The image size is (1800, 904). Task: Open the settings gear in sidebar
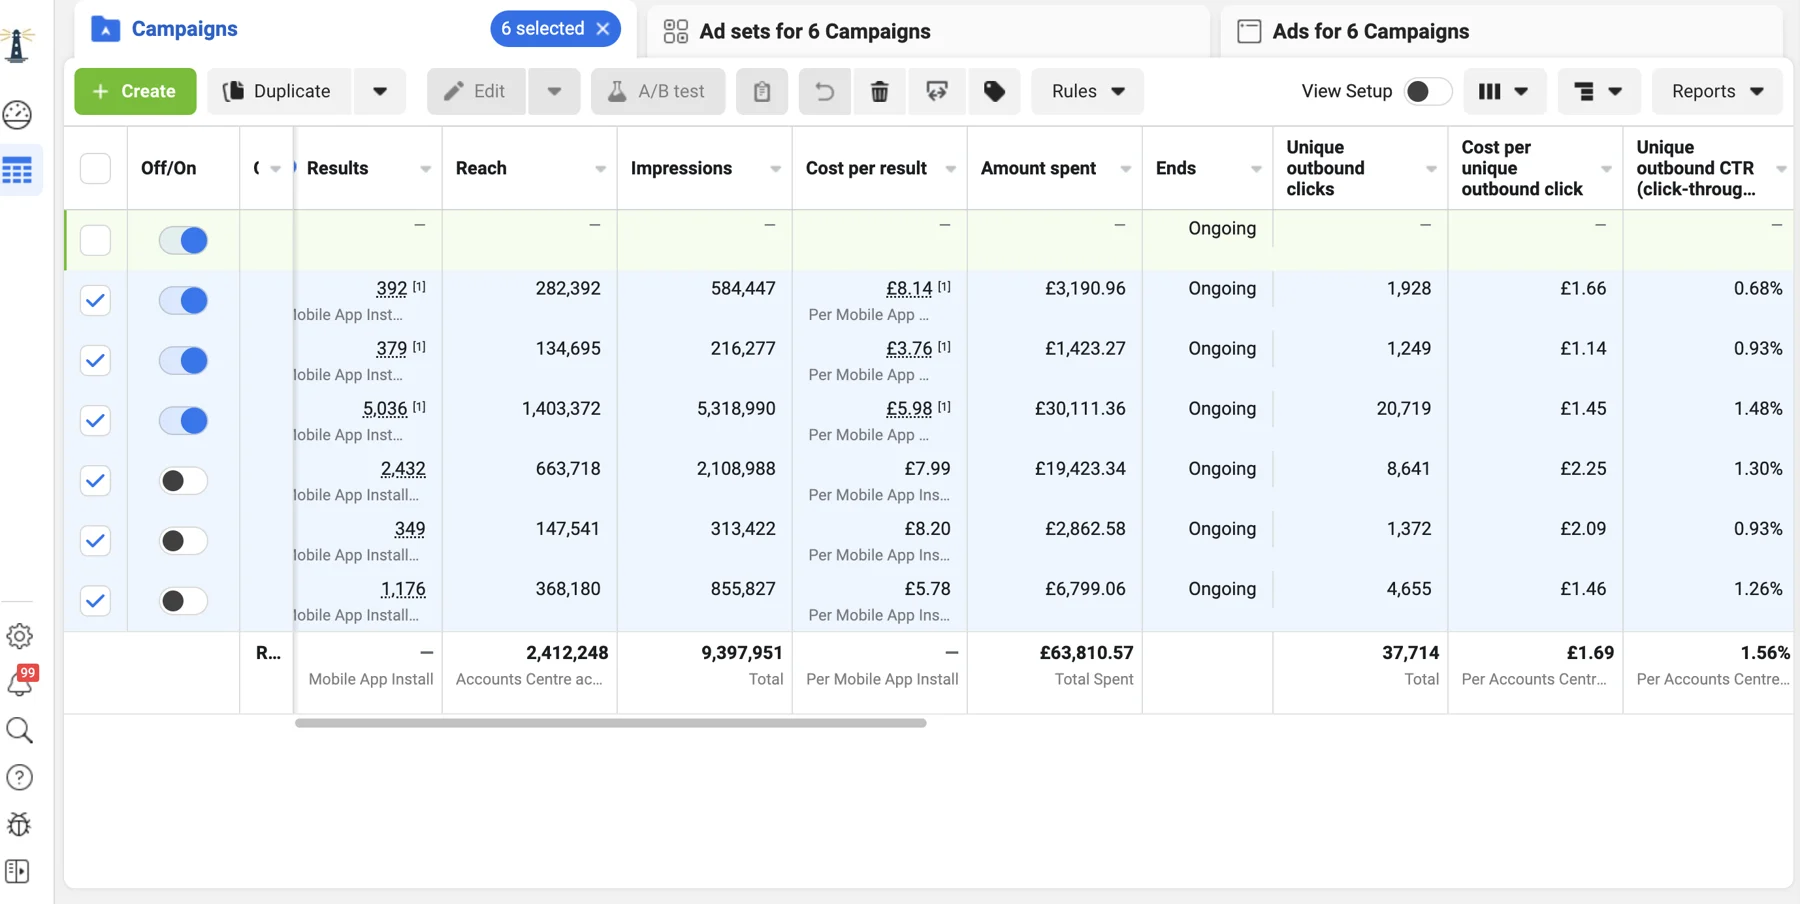point(19,636)
